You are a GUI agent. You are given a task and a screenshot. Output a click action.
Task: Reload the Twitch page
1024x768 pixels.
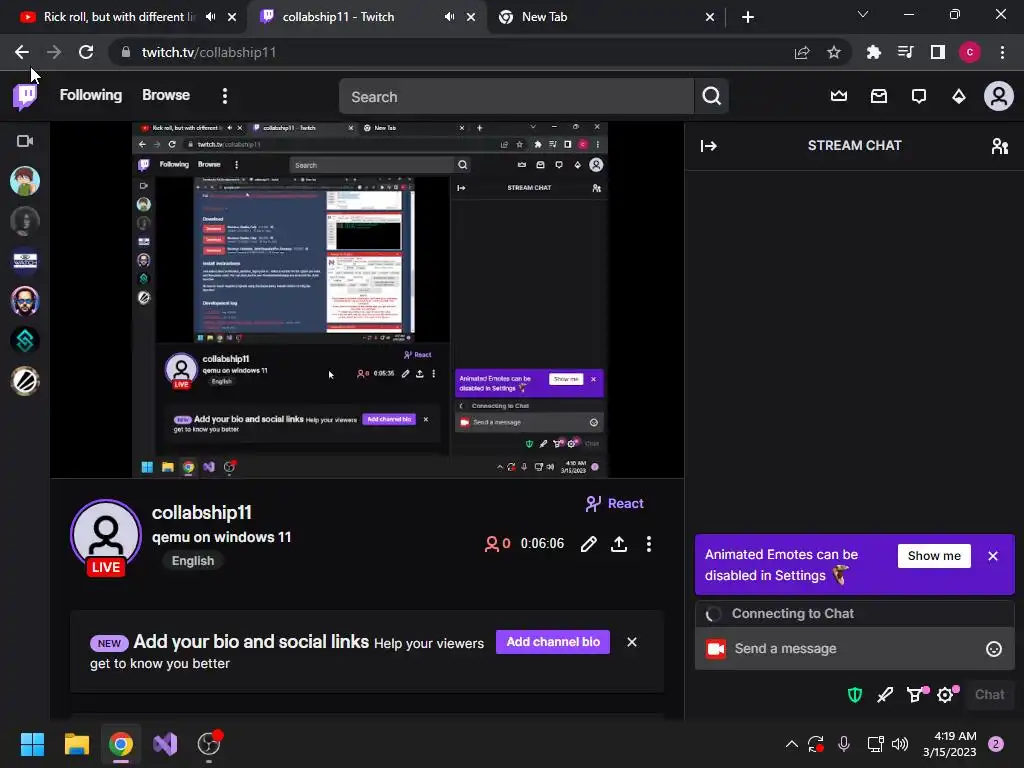coord(86,52)
